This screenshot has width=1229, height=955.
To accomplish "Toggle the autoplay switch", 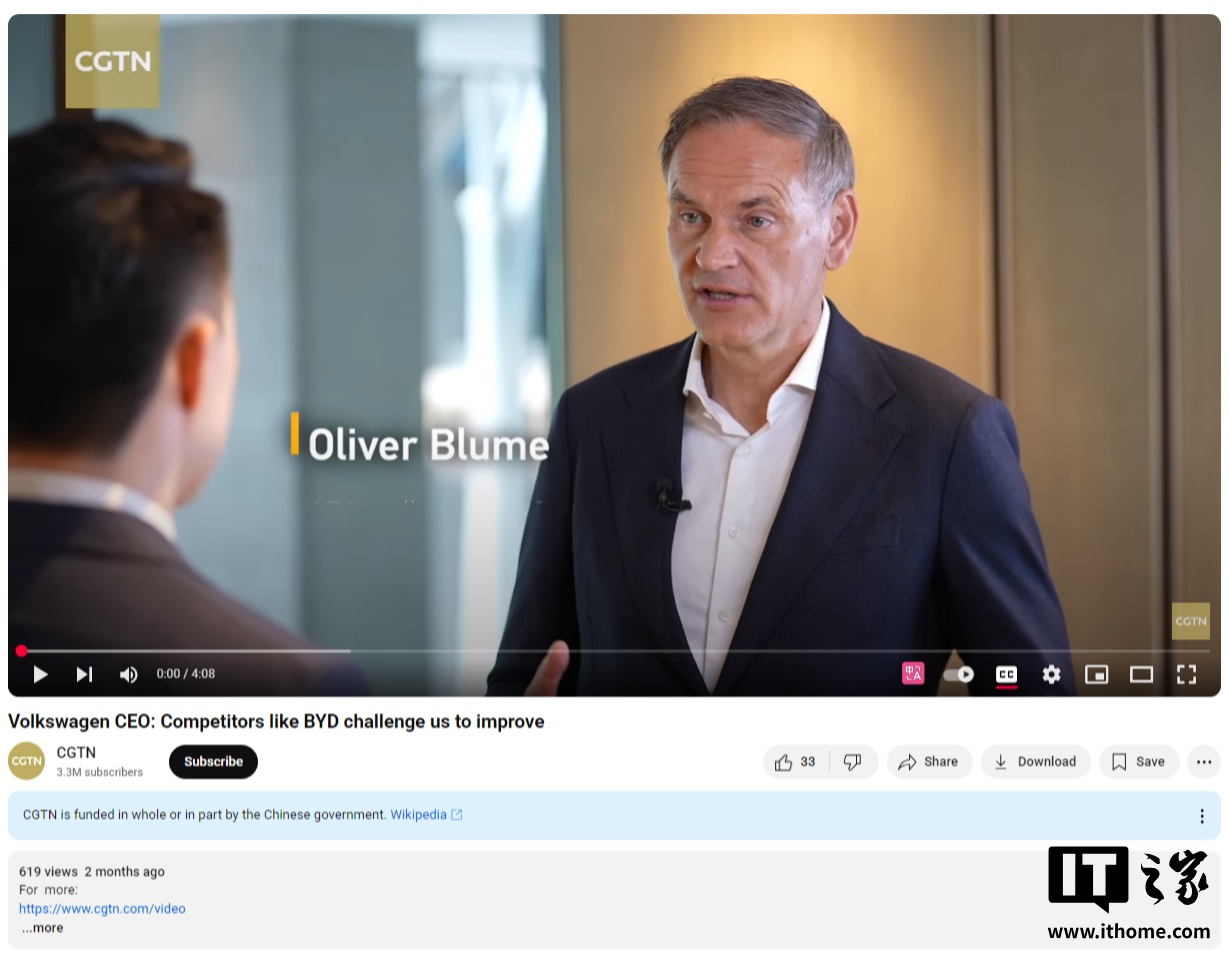I will [958, 674].
